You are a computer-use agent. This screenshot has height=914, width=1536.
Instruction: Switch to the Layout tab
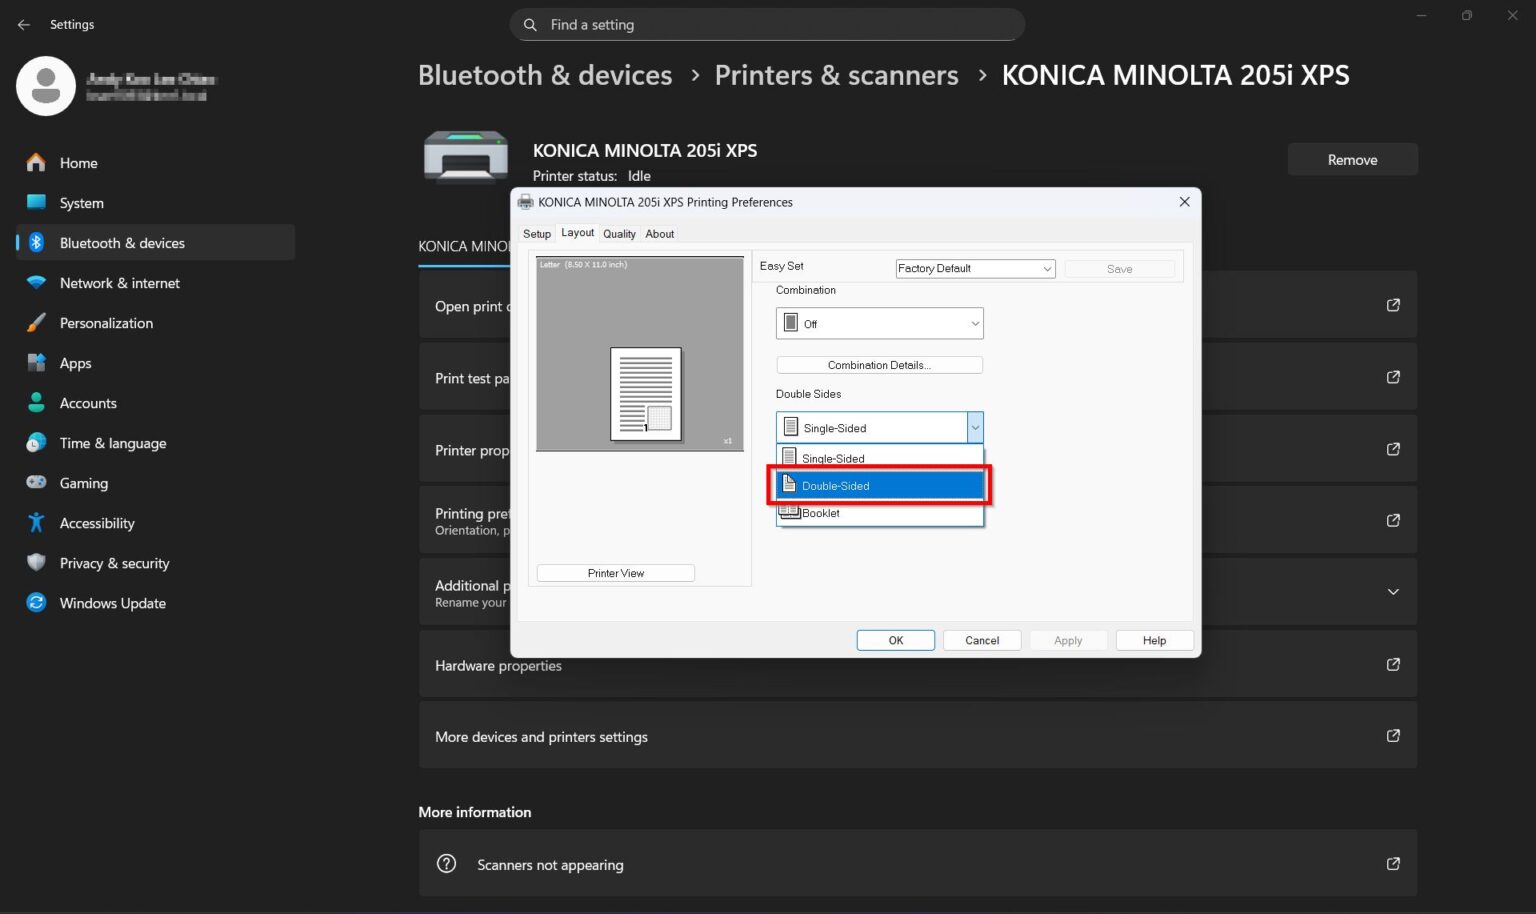click(577, 233)
